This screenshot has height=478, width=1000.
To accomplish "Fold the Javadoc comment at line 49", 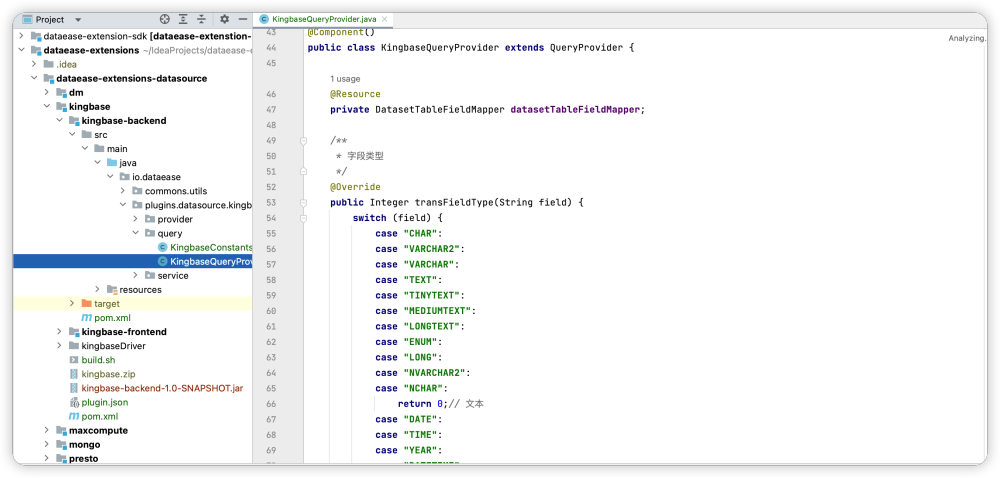I will pos(304,140).
